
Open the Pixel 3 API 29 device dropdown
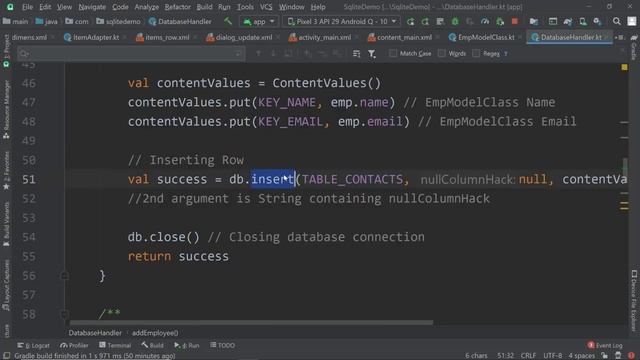tap(341, 21)
